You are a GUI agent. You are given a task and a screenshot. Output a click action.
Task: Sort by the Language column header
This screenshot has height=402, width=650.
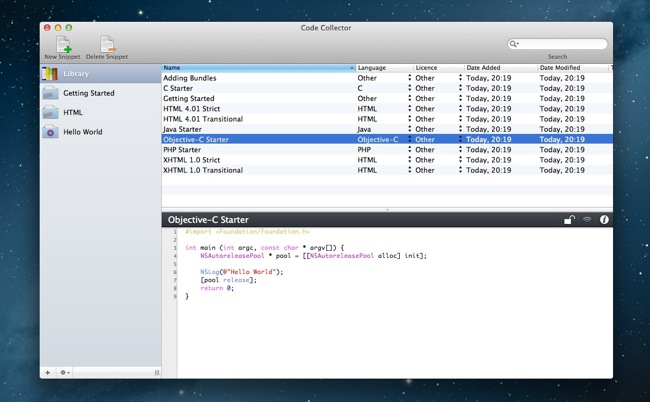(385, 68)
